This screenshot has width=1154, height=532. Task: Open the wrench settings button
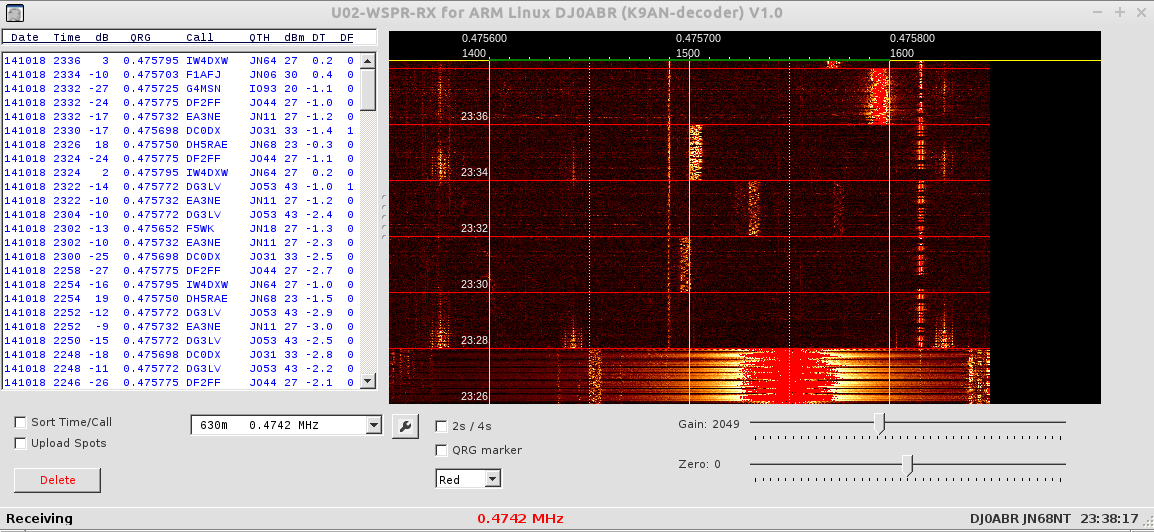[405, 425]
